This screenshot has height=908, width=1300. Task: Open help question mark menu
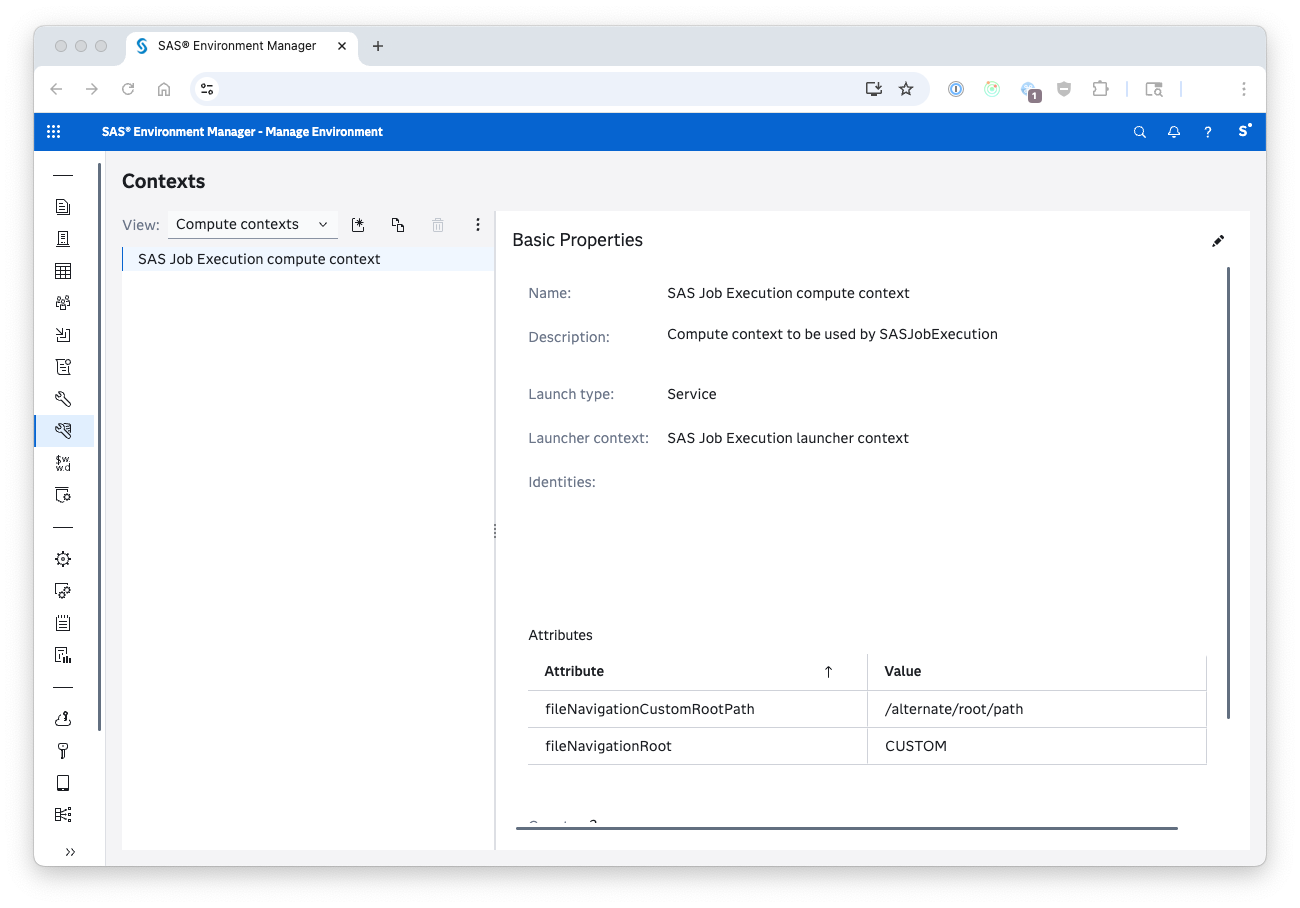coord(1208,132)
